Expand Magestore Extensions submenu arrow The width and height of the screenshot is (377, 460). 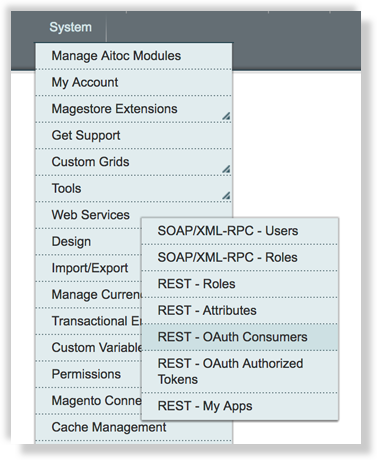point(226,116)
